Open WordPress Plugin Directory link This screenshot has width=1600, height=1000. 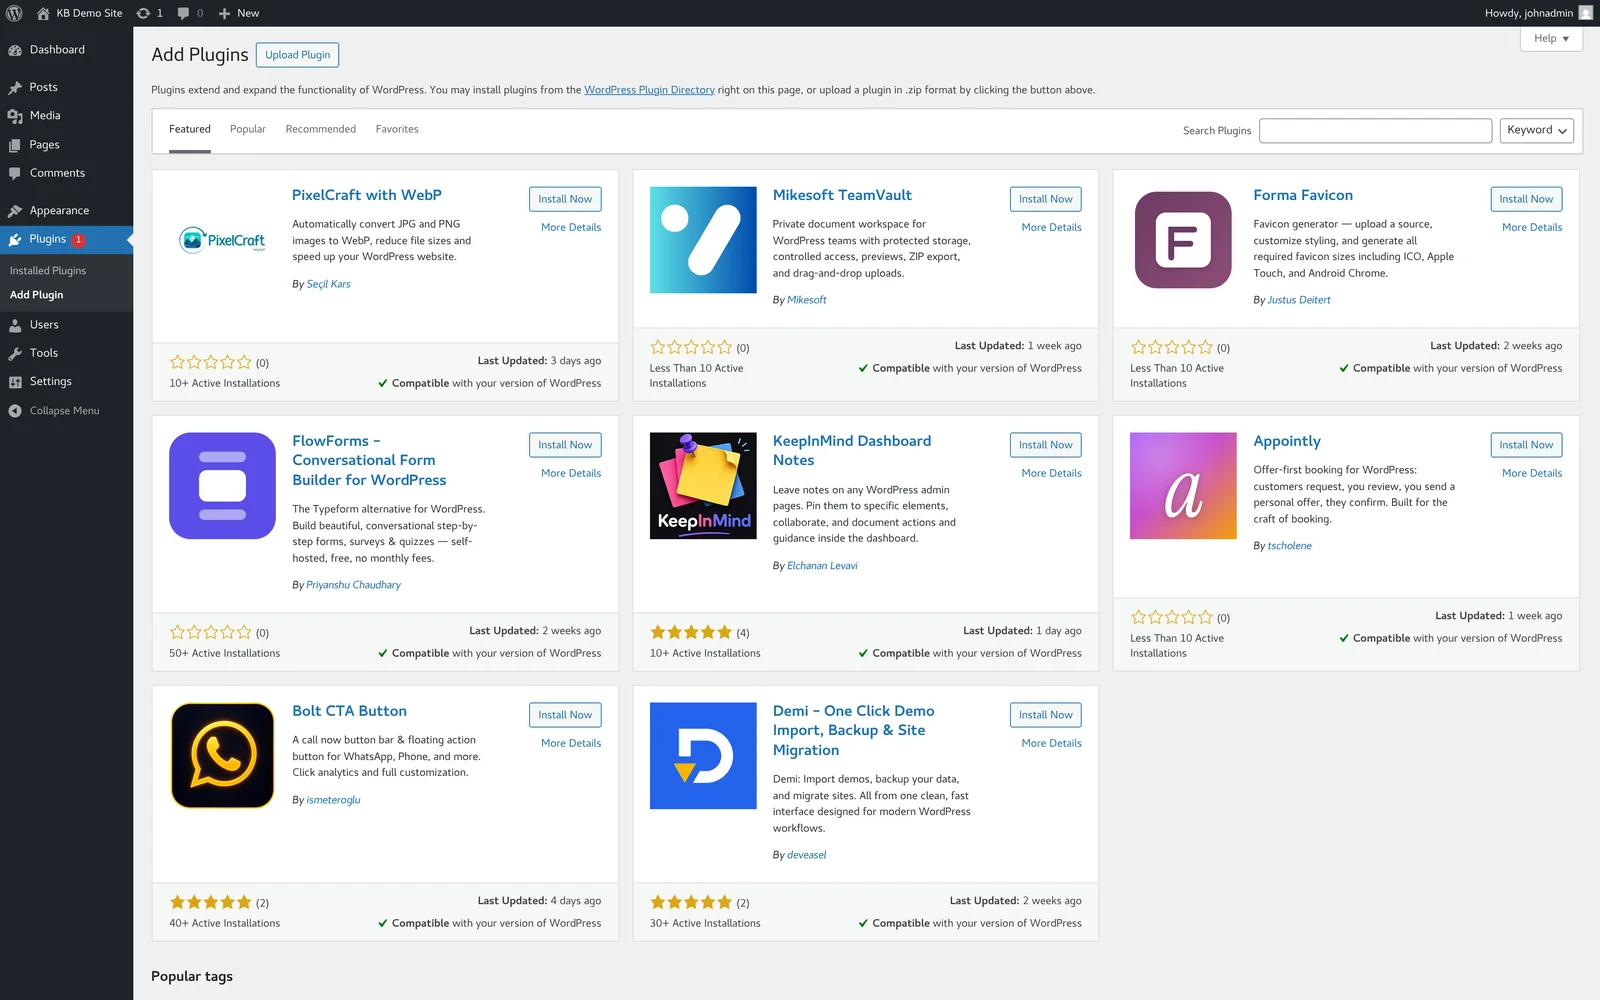point(649,90)
